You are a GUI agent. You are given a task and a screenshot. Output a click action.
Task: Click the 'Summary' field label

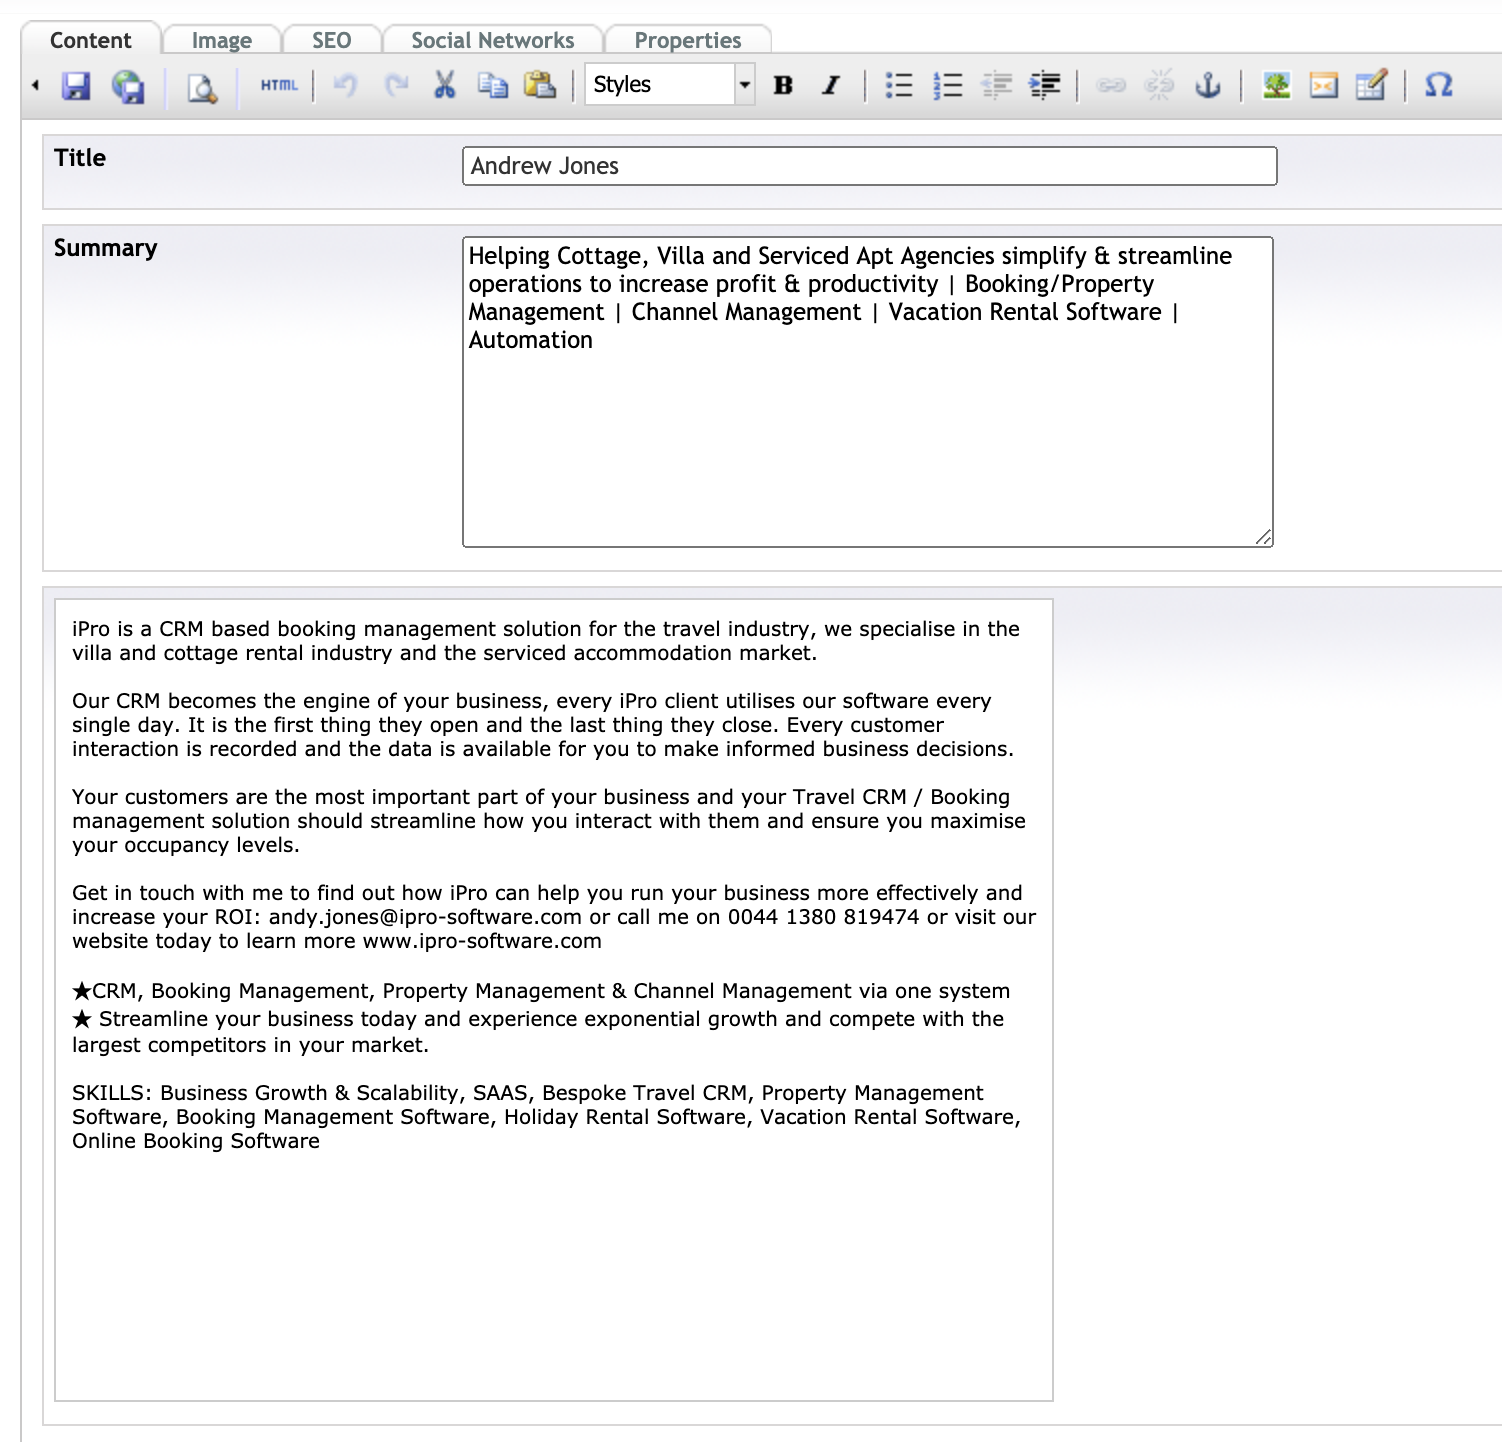tap(106, 248)
